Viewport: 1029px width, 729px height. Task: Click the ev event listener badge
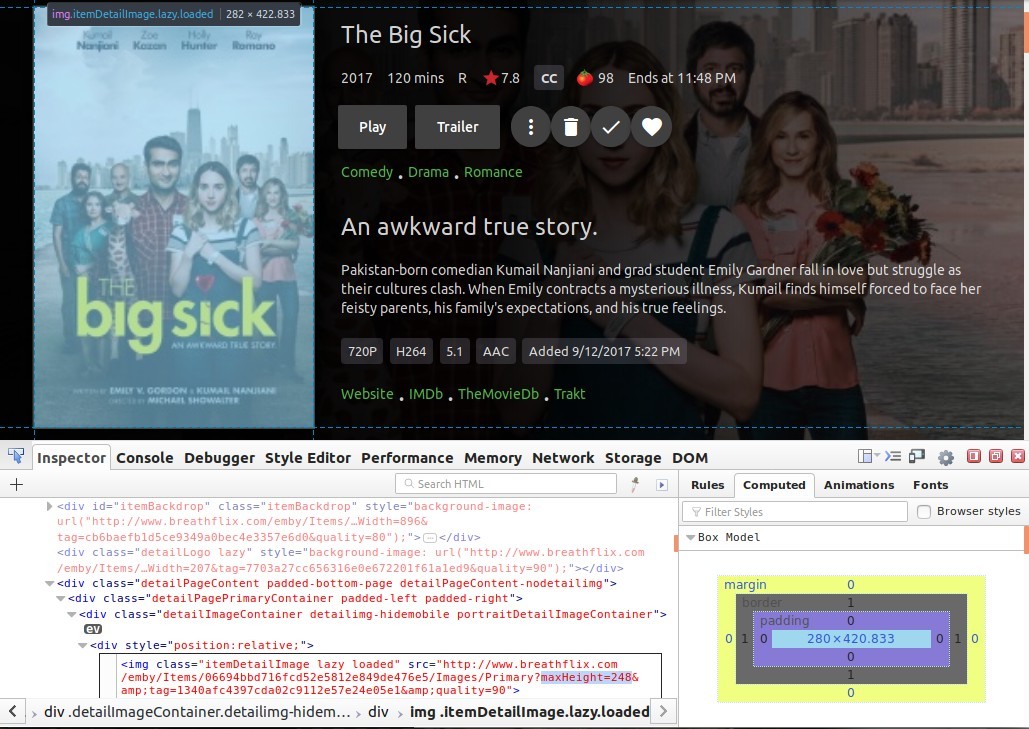tap(93, 629)
